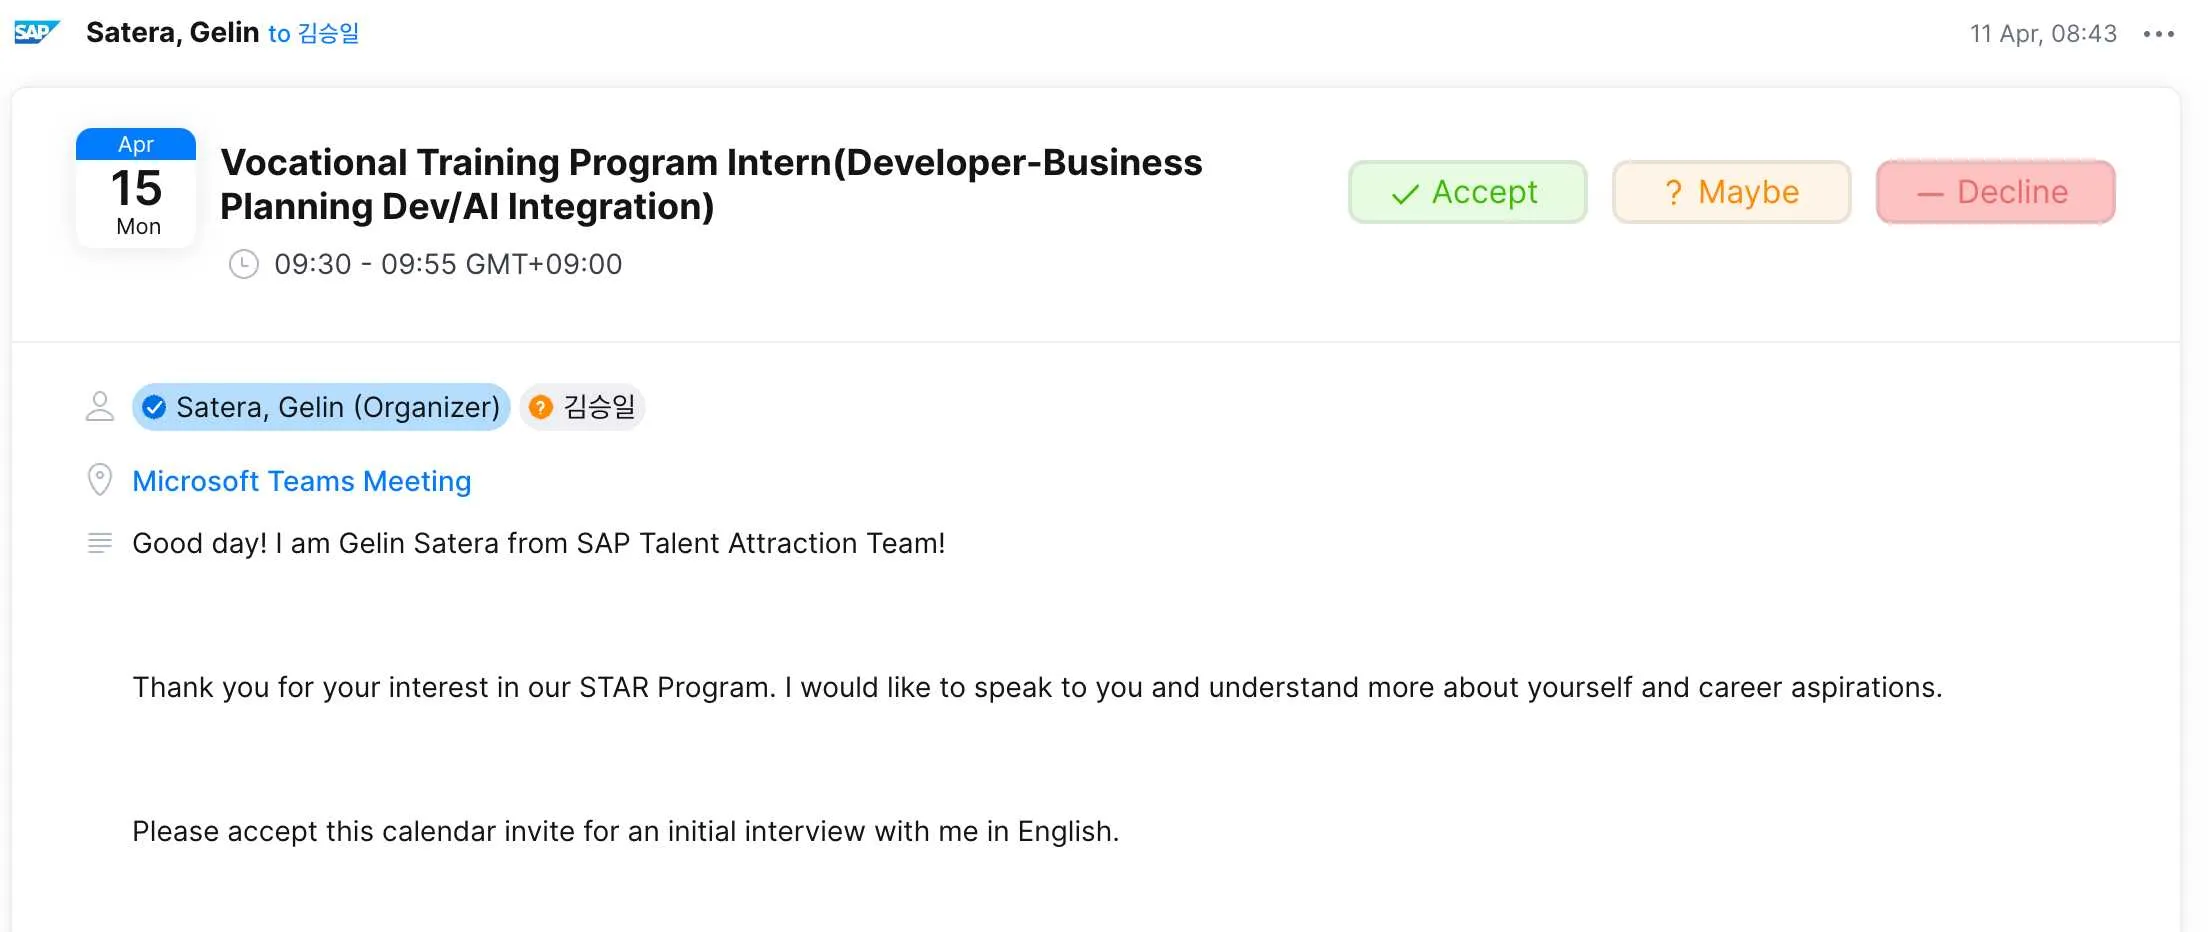Click the 11 Apr, 08:43 timestamp
2212x932 pixels.
pyautogui.click(x=2040, y=33)
